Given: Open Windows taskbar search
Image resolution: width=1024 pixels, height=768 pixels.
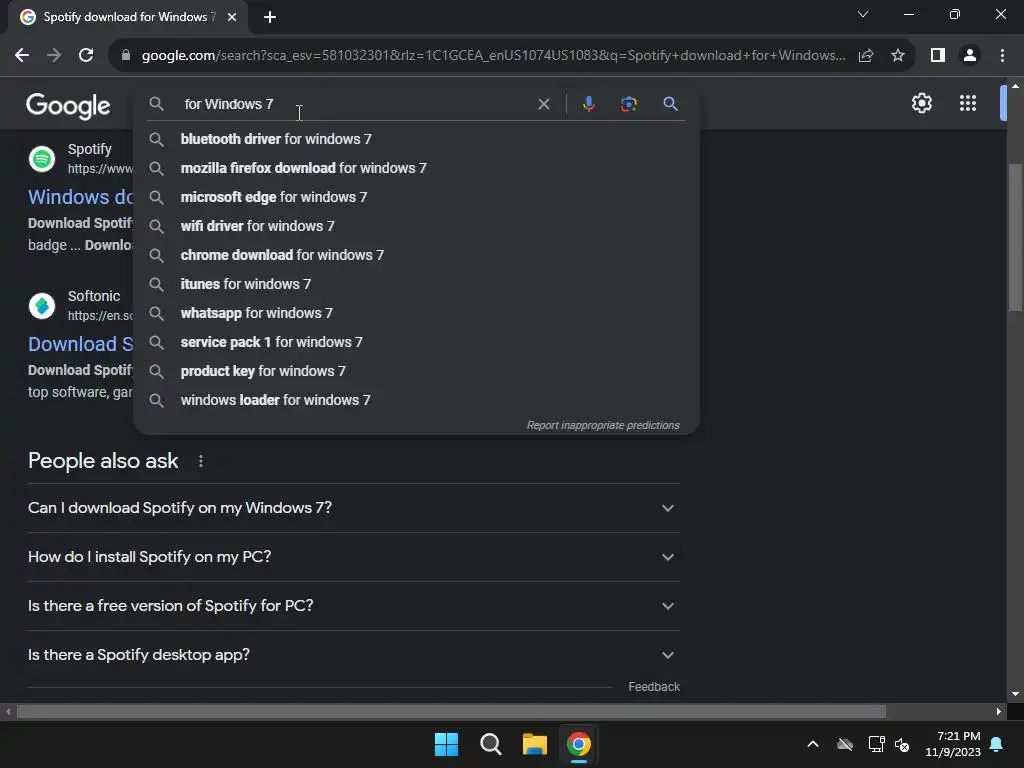Looking at the screenshot, I should pos(490,744).
